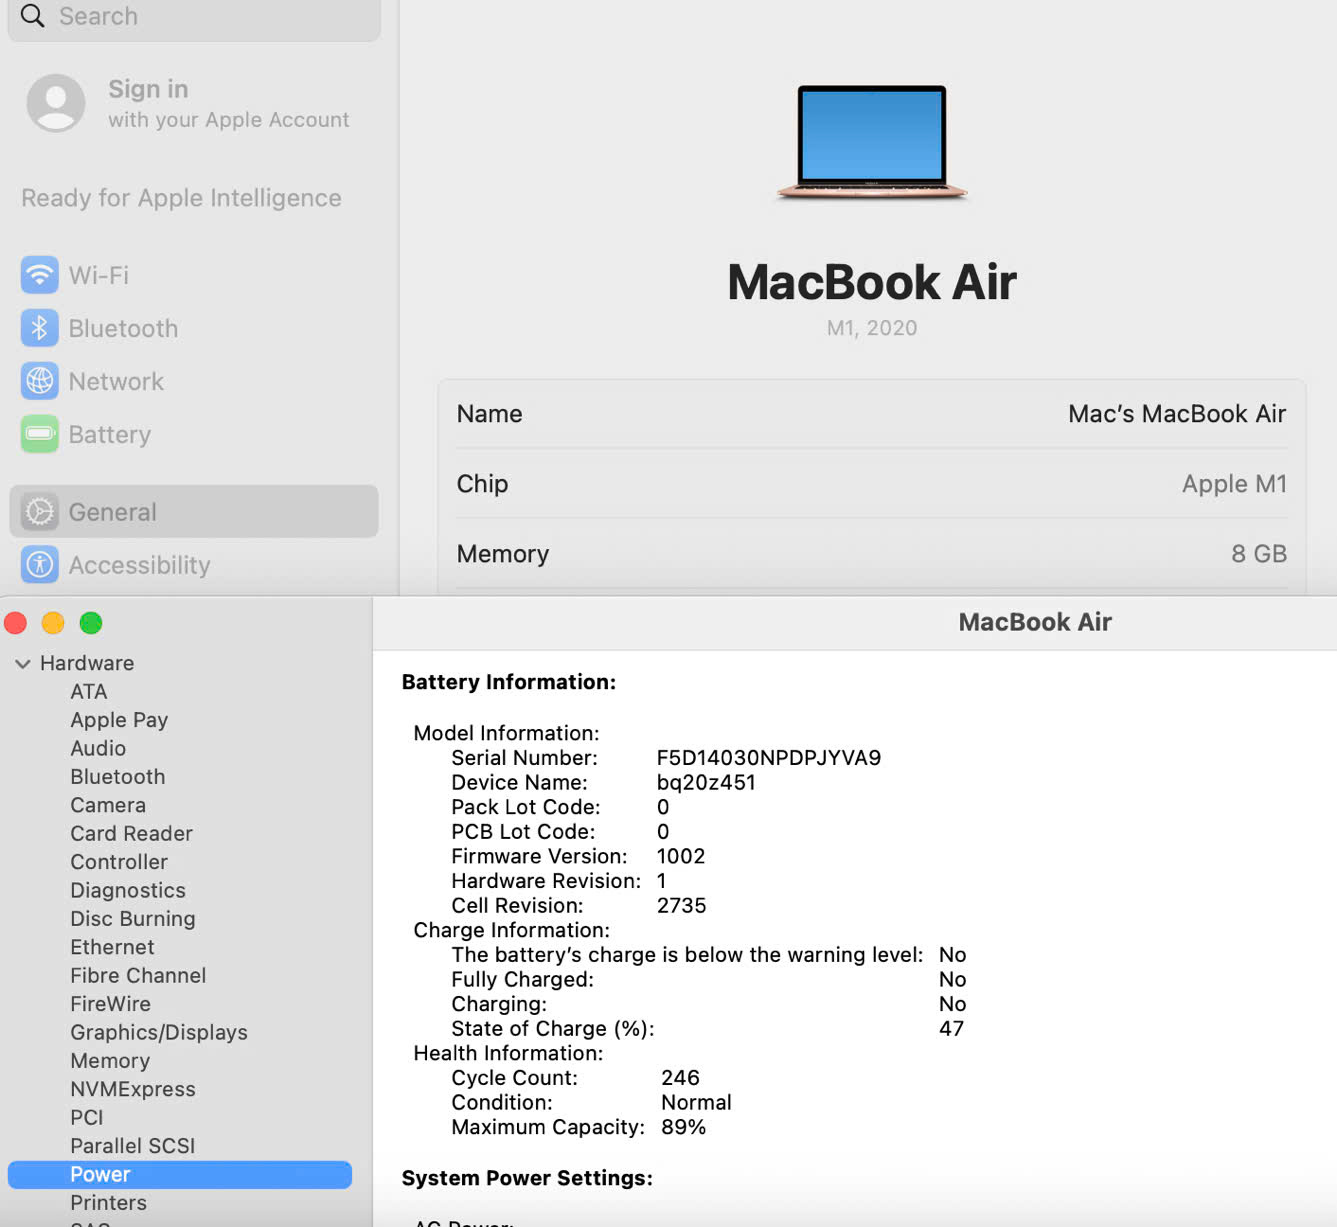Viewport: 1337px width, 1227px height.
Task: Collapse the Hardware tree section
Action: 22,664
